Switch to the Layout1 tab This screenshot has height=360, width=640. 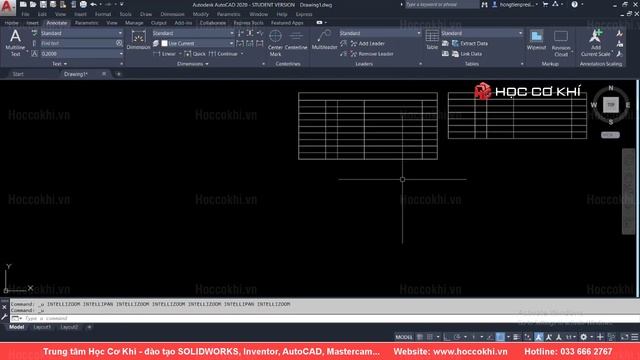tap(42, 327)
